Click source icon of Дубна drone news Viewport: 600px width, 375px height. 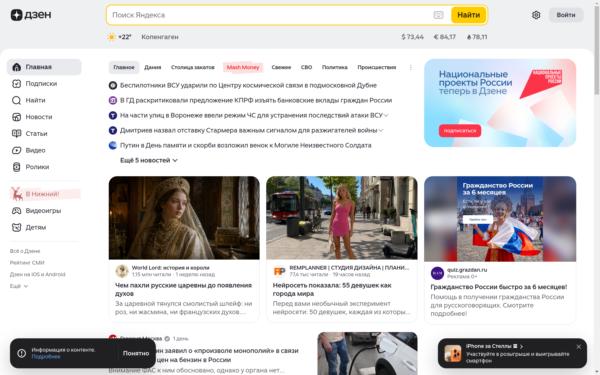tap(113, 85)
